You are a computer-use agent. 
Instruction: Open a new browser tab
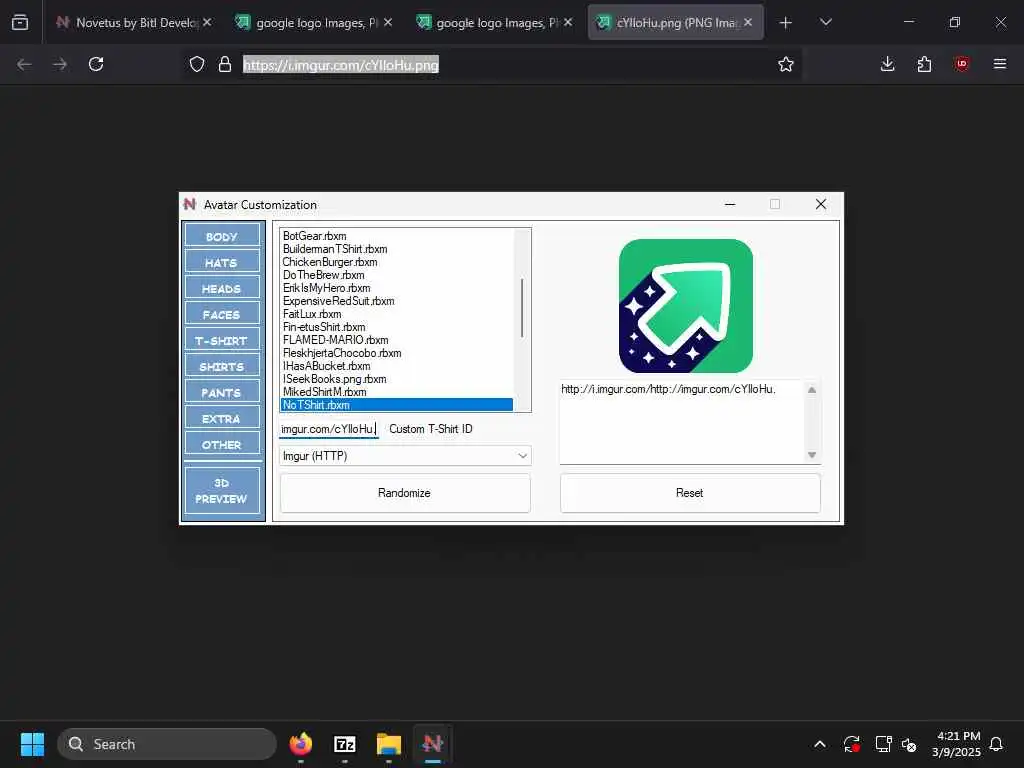(x=786, y=23)
